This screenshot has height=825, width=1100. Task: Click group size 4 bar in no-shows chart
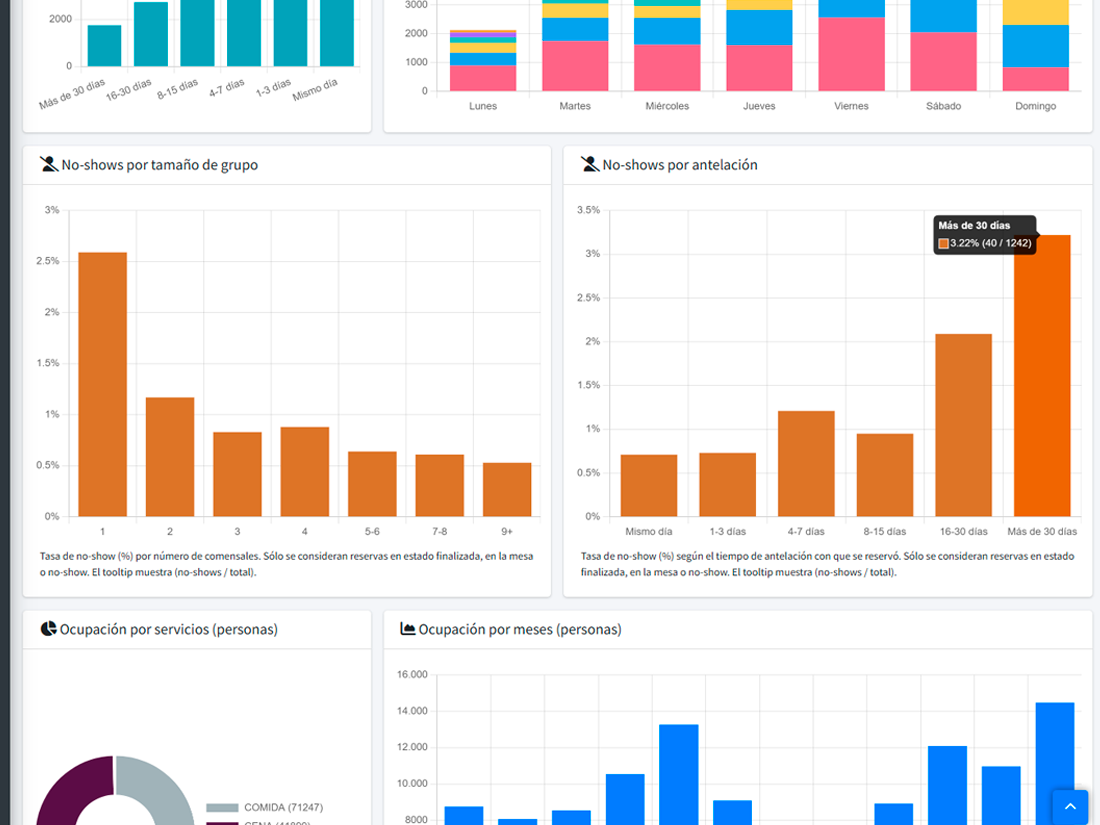304,471
